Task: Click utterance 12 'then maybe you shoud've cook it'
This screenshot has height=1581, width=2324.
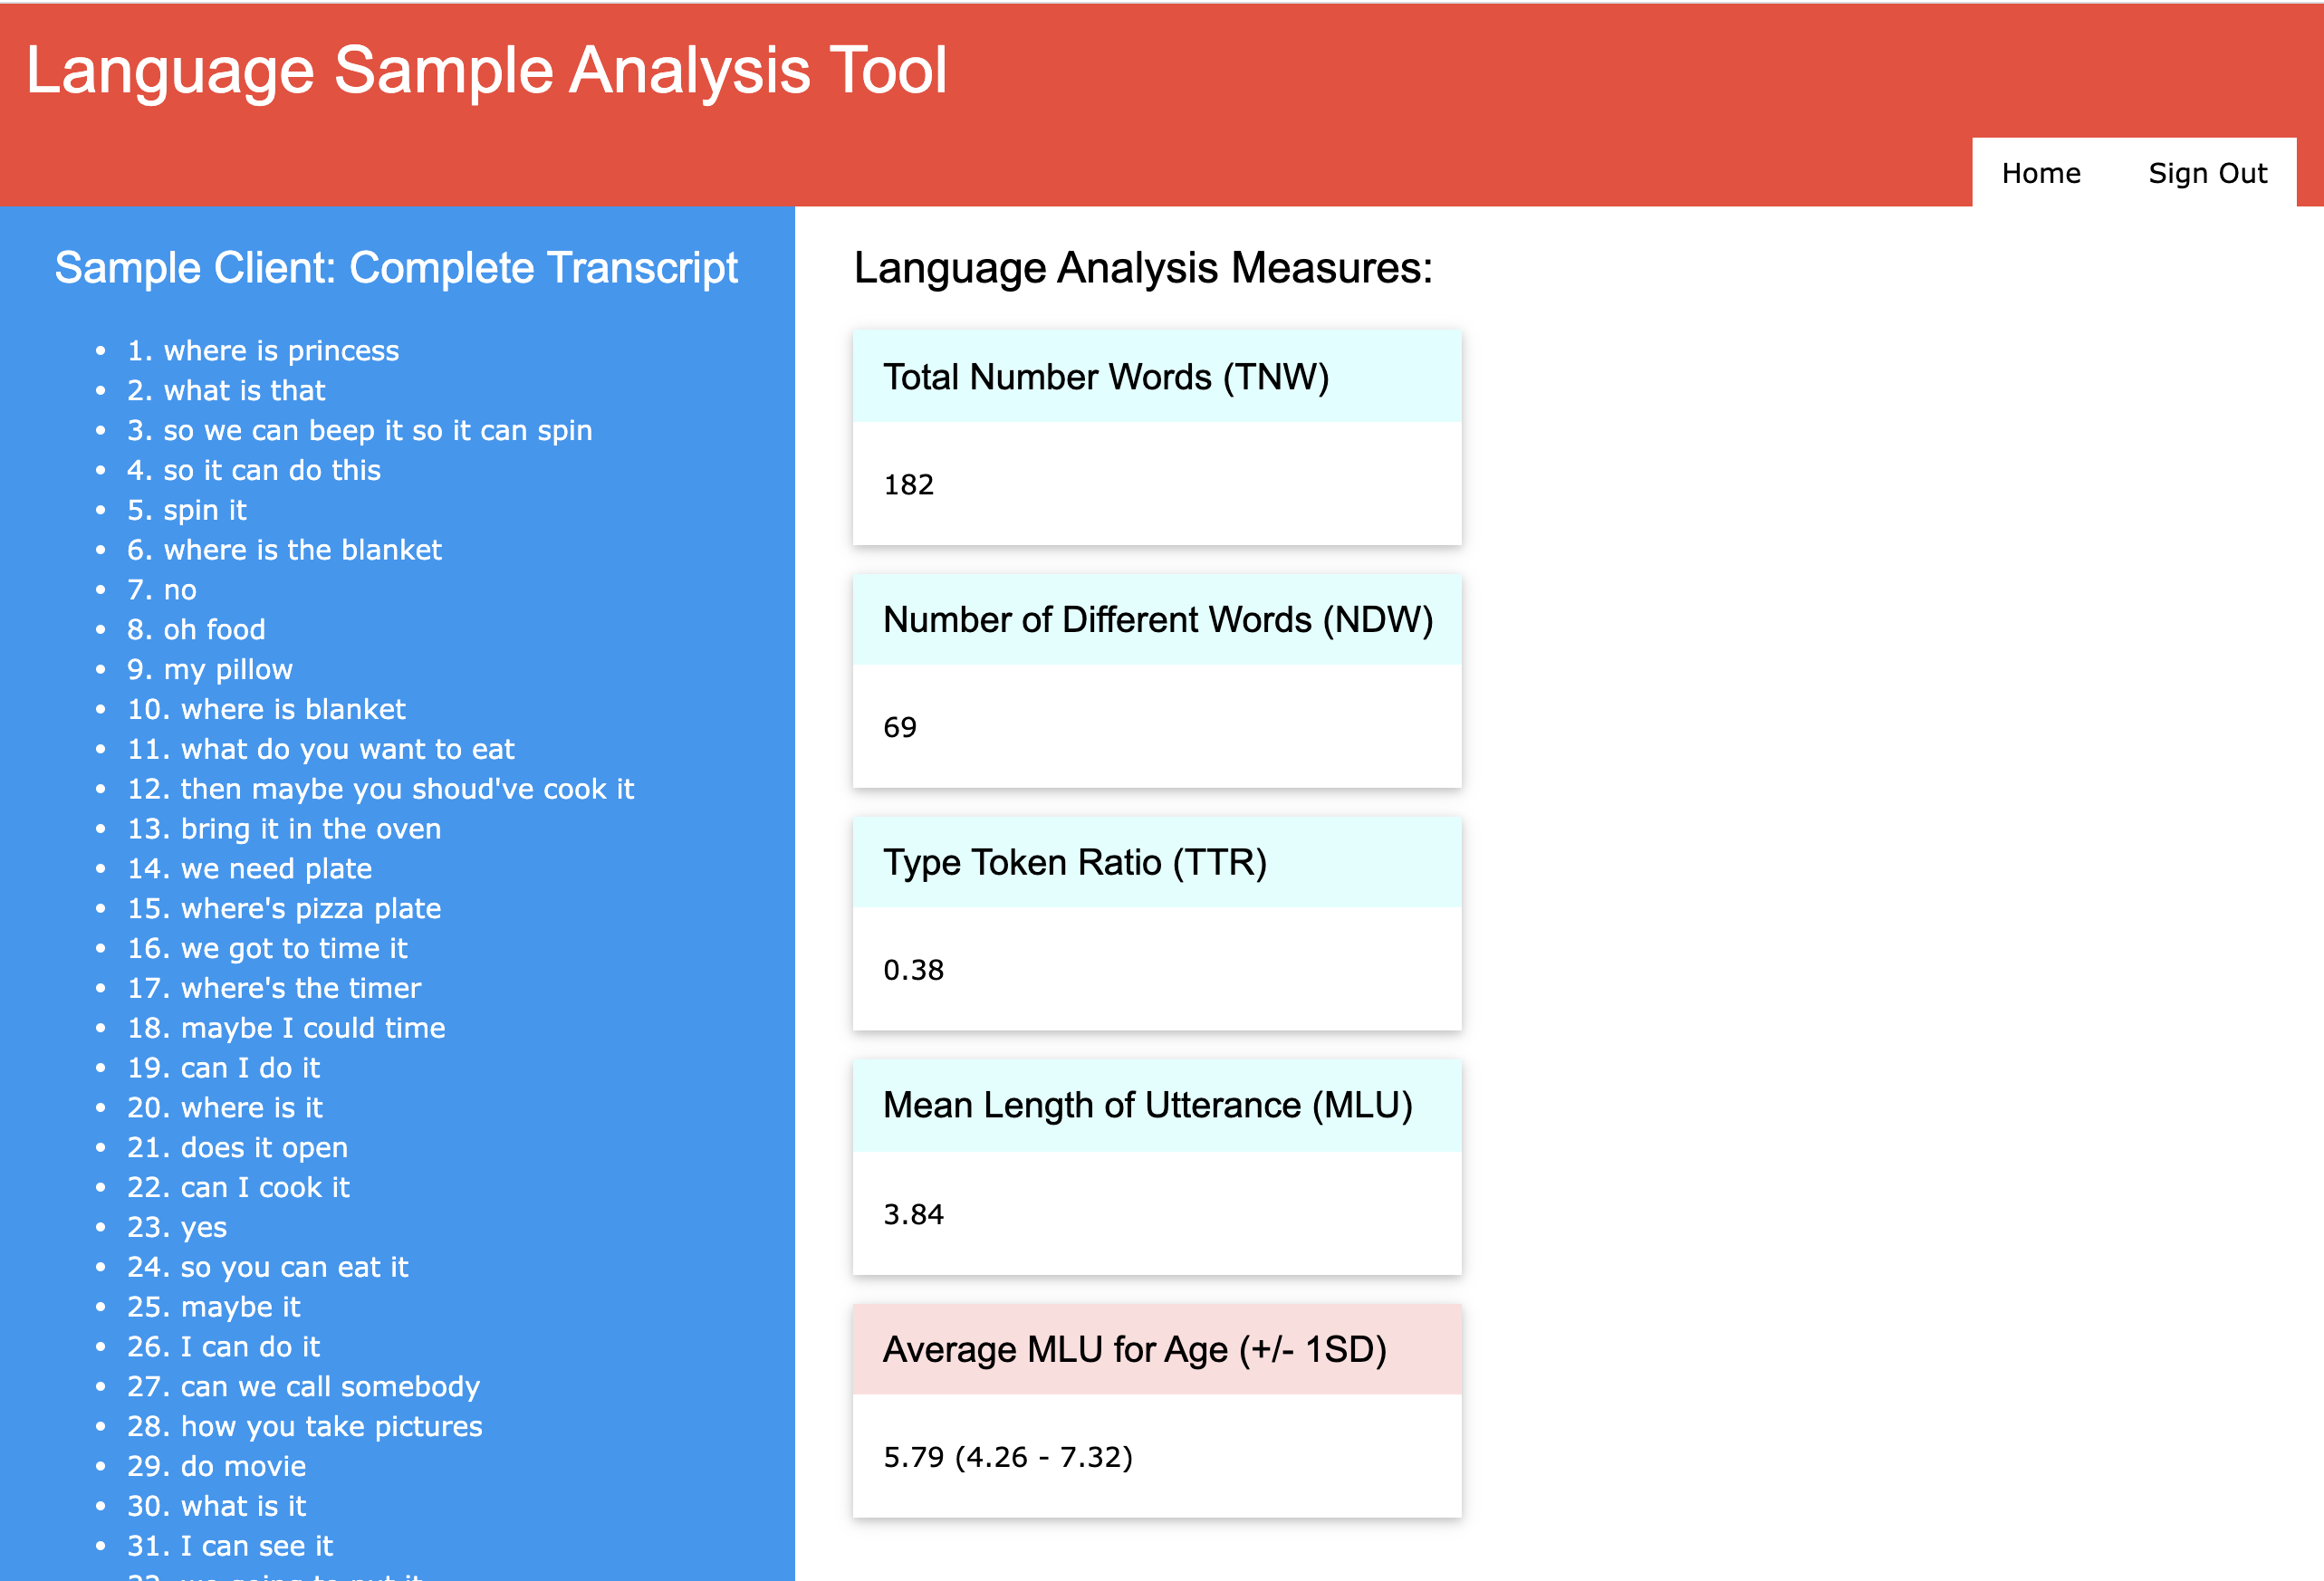Action: pos(380,789)
